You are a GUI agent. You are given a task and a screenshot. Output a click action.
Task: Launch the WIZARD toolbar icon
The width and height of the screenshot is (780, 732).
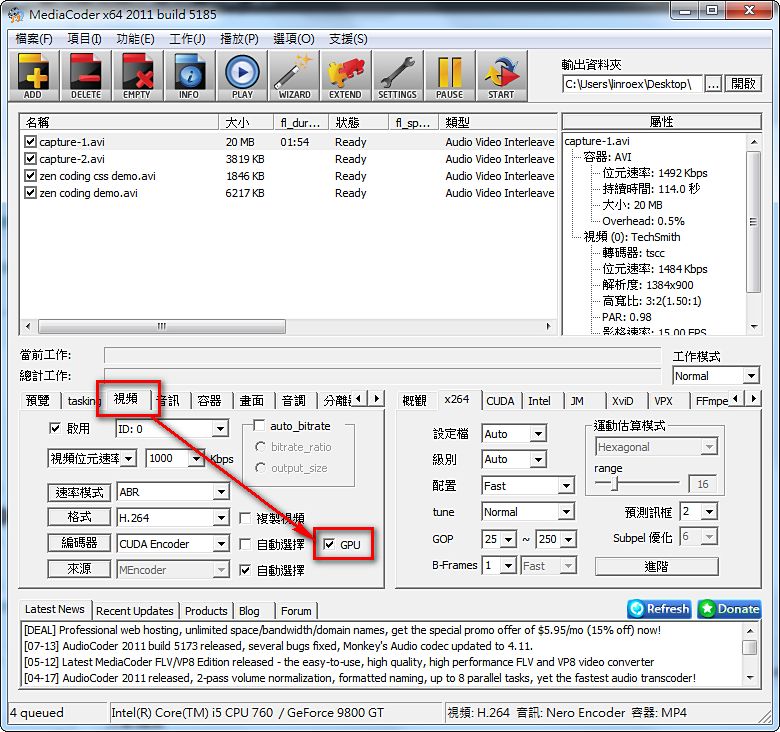(x=294, y=76)
